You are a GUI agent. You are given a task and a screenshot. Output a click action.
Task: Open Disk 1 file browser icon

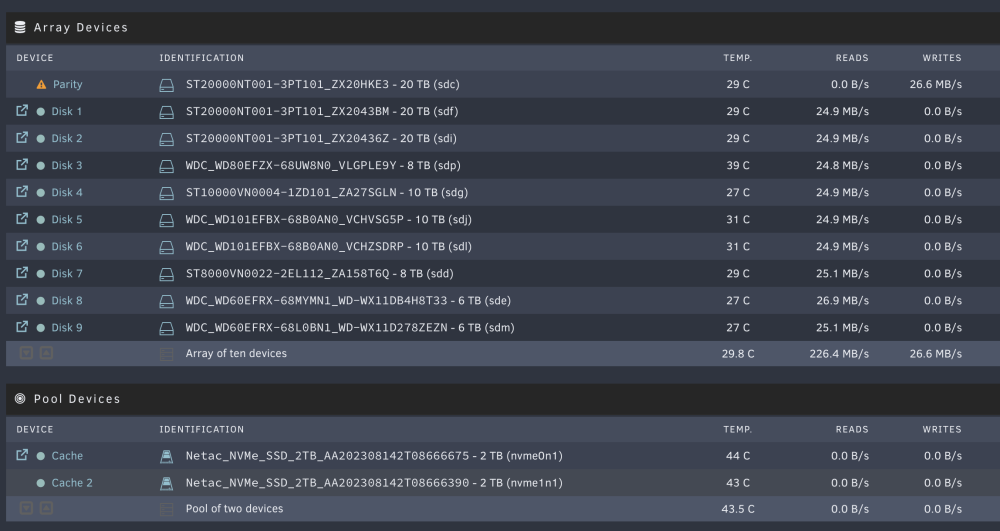[22, 111]
